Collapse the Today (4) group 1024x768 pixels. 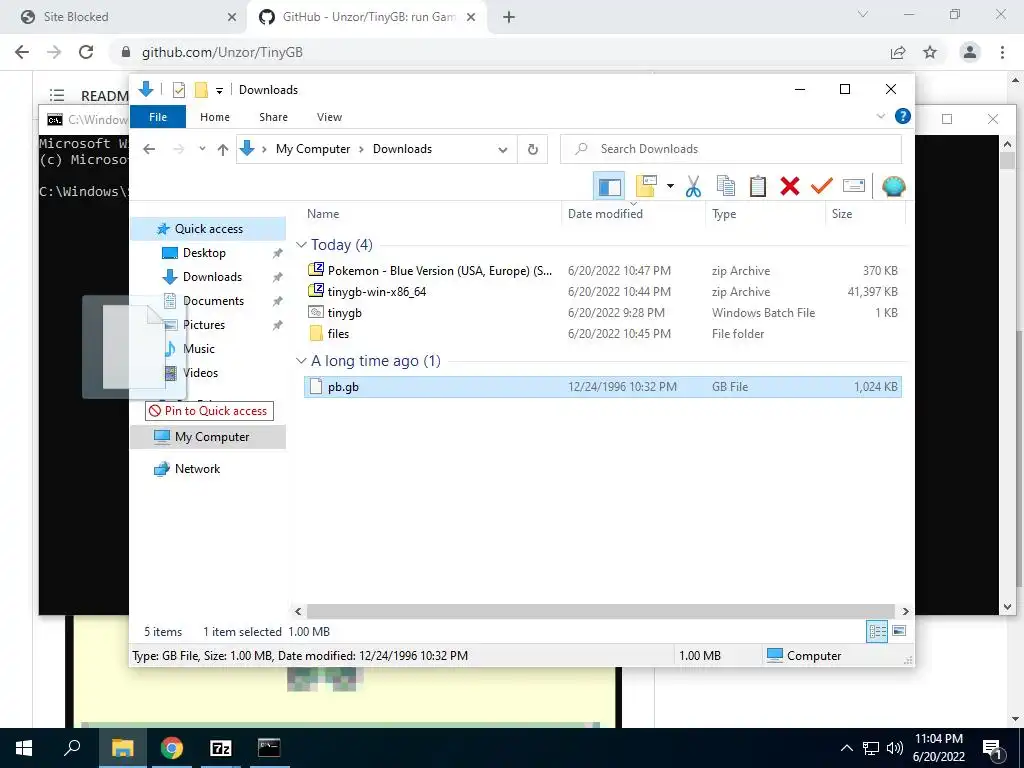(301, 245)
